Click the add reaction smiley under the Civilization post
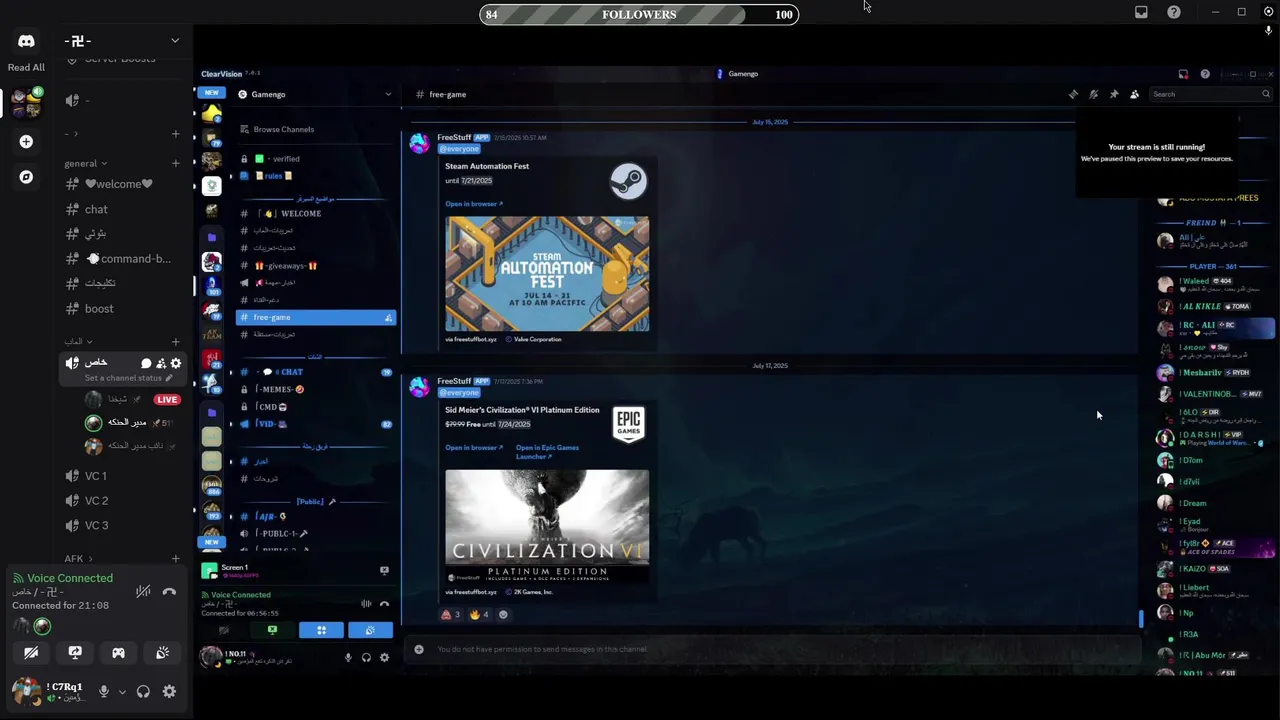Viewport: 1280px width, 720px height. point(503,614)
